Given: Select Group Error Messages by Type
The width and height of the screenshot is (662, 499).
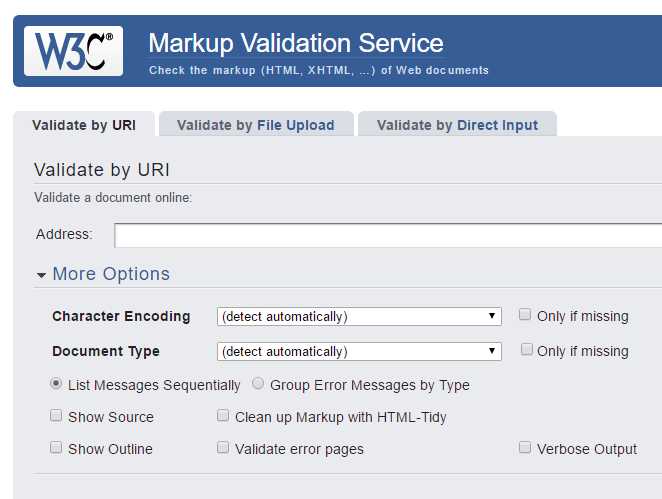Looking at the screenshot, I should pos(258,384).
